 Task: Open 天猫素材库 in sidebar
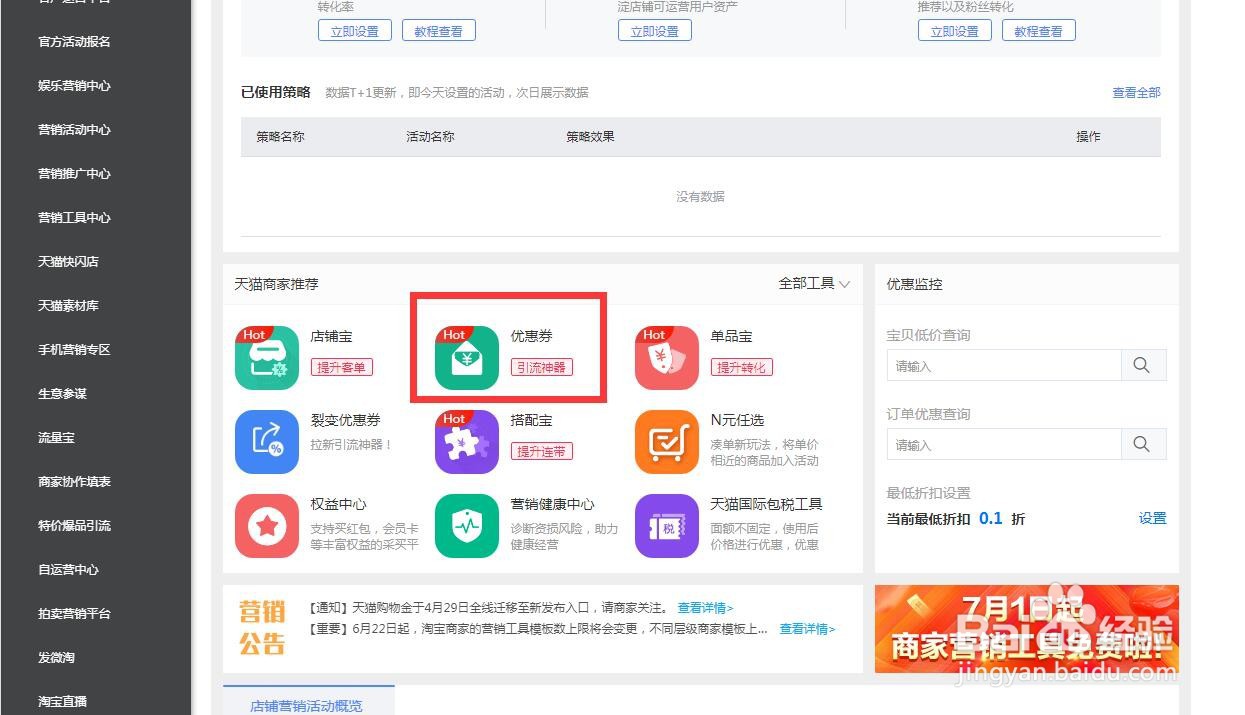[x=68, y=306]
